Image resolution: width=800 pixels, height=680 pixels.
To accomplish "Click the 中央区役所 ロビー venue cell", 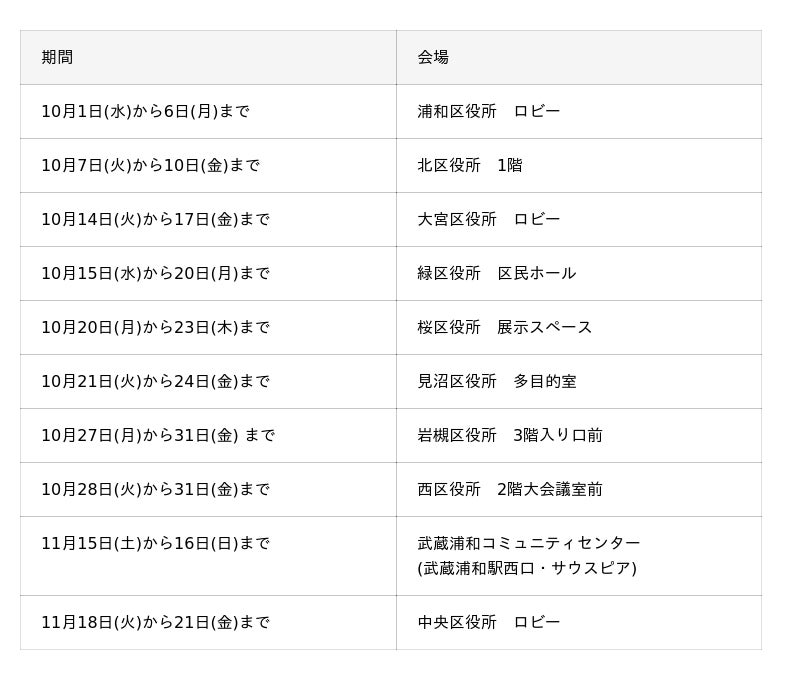I will (x=488, y=622).
